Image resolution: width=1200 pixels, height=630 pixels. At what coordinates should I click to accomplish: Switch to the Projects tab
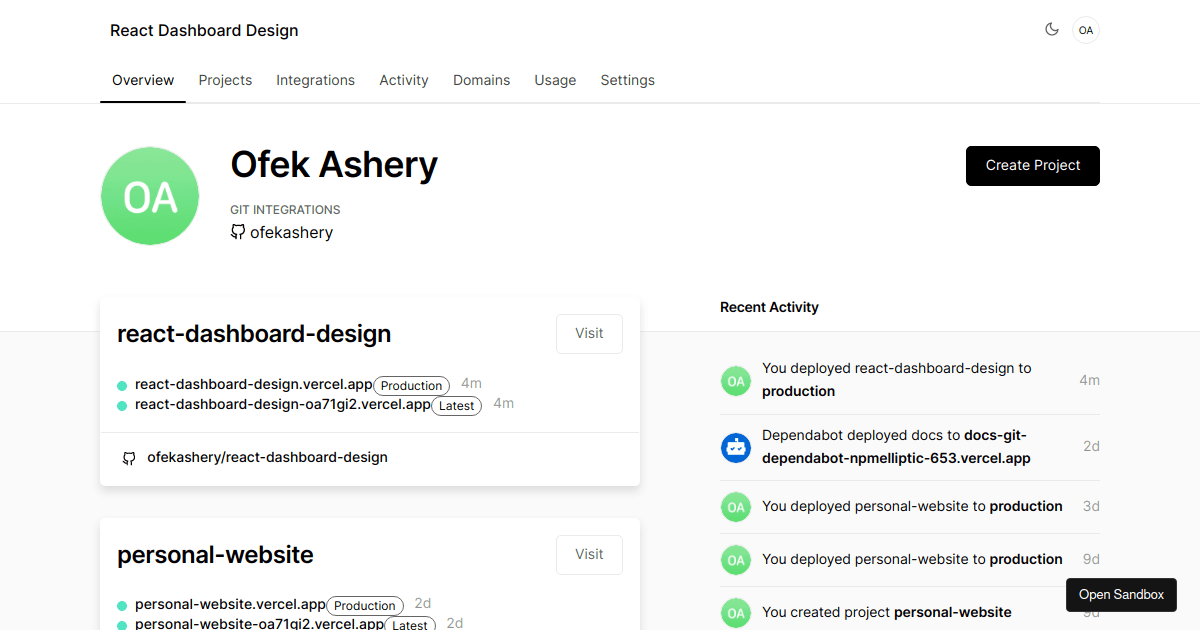[x=225, y=80]
